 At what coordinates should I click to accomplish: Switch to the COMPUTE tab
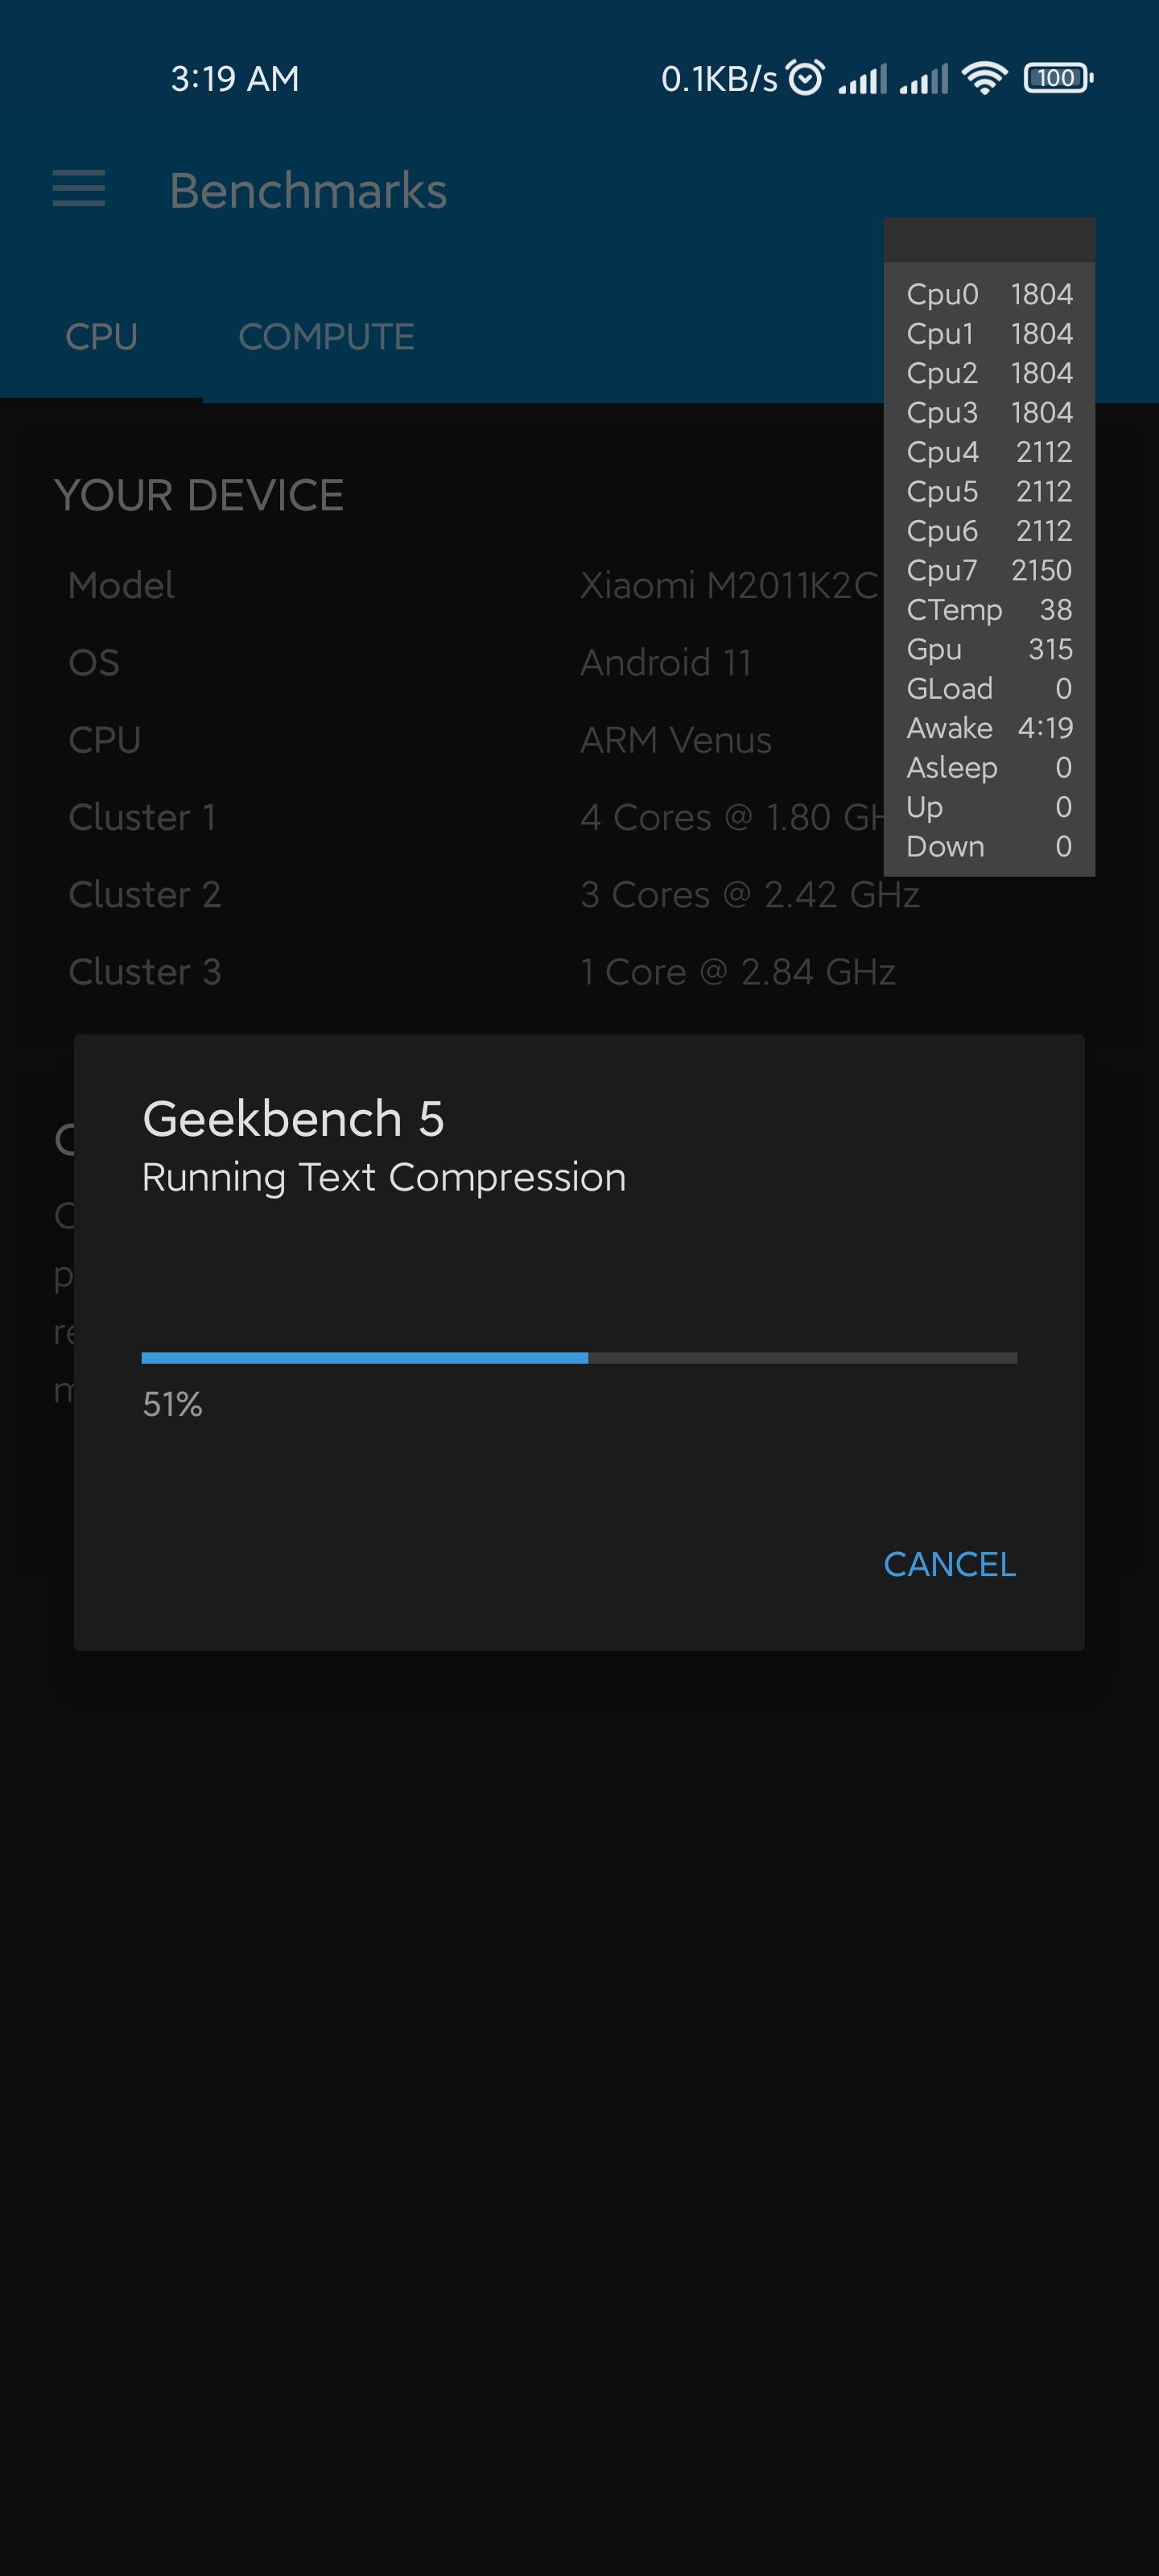tap(326, 337)
